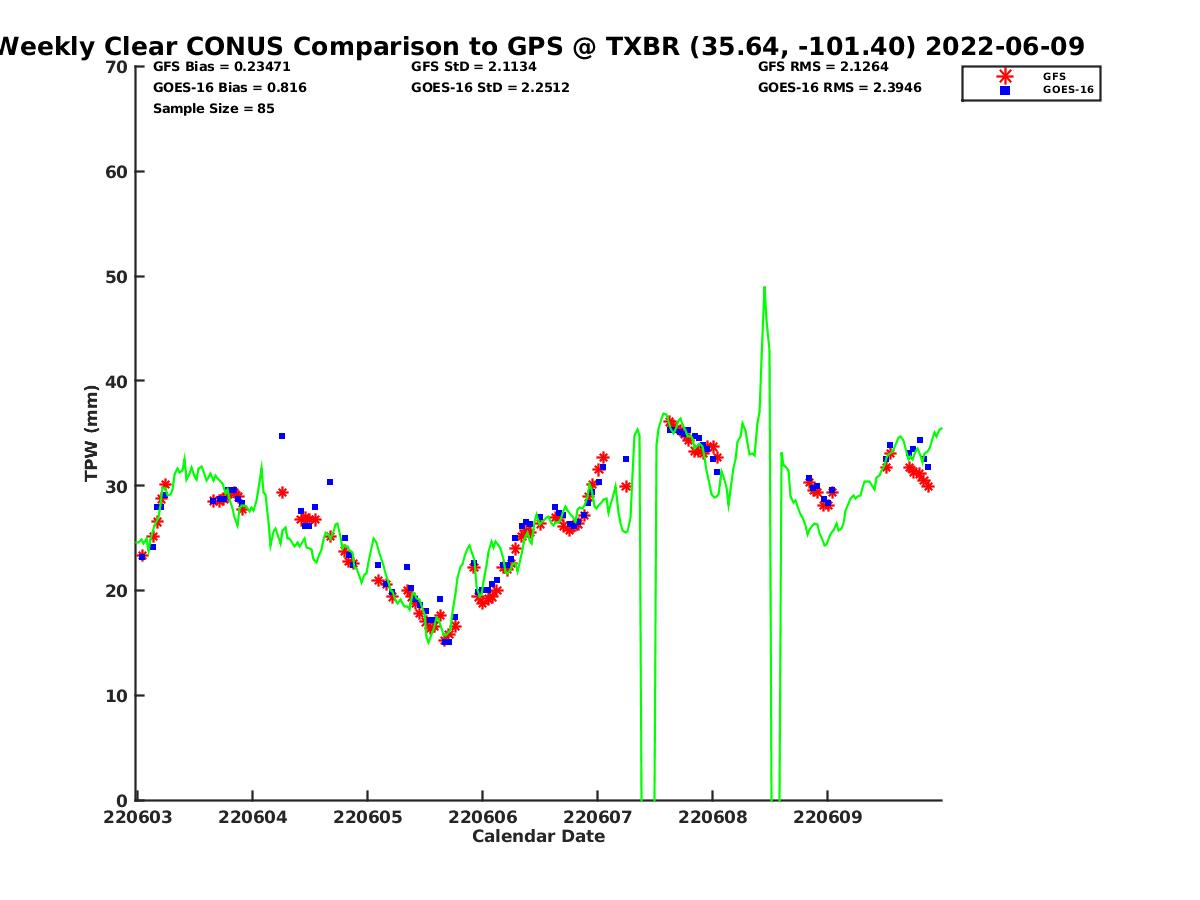Click the GOES-16 StD = 2.2512 statistic
Screen dimensions: 1200x900
[490, 88]
